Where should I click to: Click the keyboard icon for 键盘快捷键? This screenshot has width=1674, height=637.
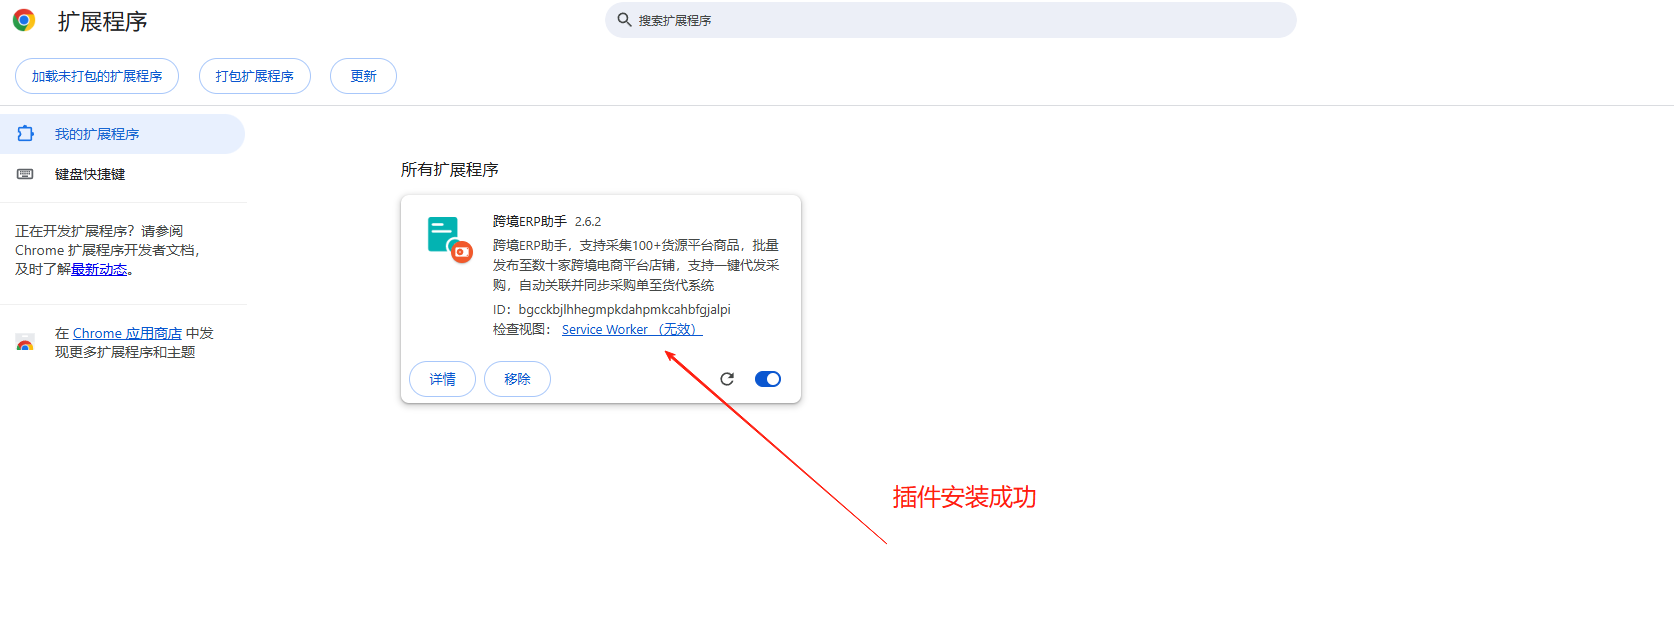click(26, 174)
